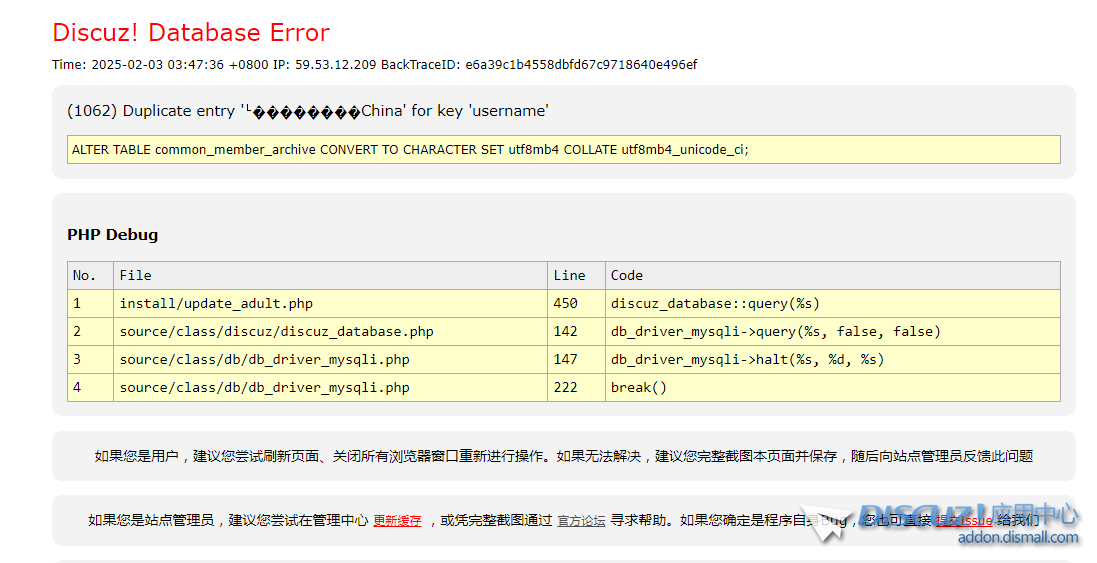Click the ALTER TABLE SQL statement box
Screen dimensions: 1097x563
(563, 150)
